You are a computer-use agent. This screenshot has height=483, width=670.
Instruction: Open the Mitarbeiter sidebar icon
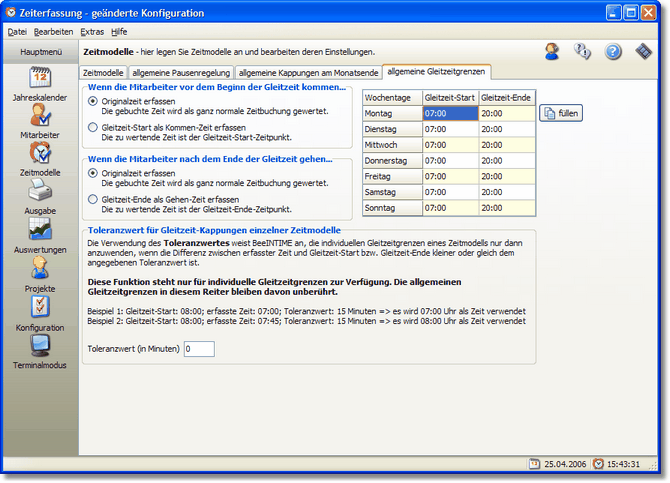pos(40,114)
